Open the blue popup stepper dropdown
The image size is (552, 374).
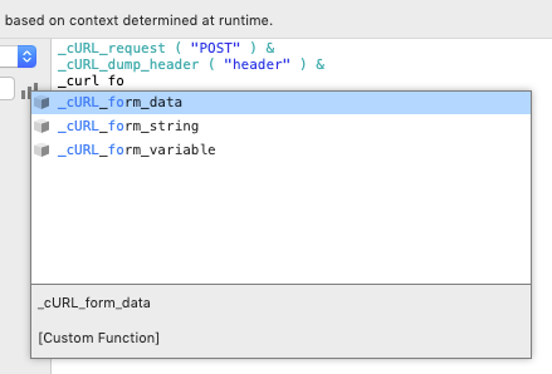coord(27,56)
